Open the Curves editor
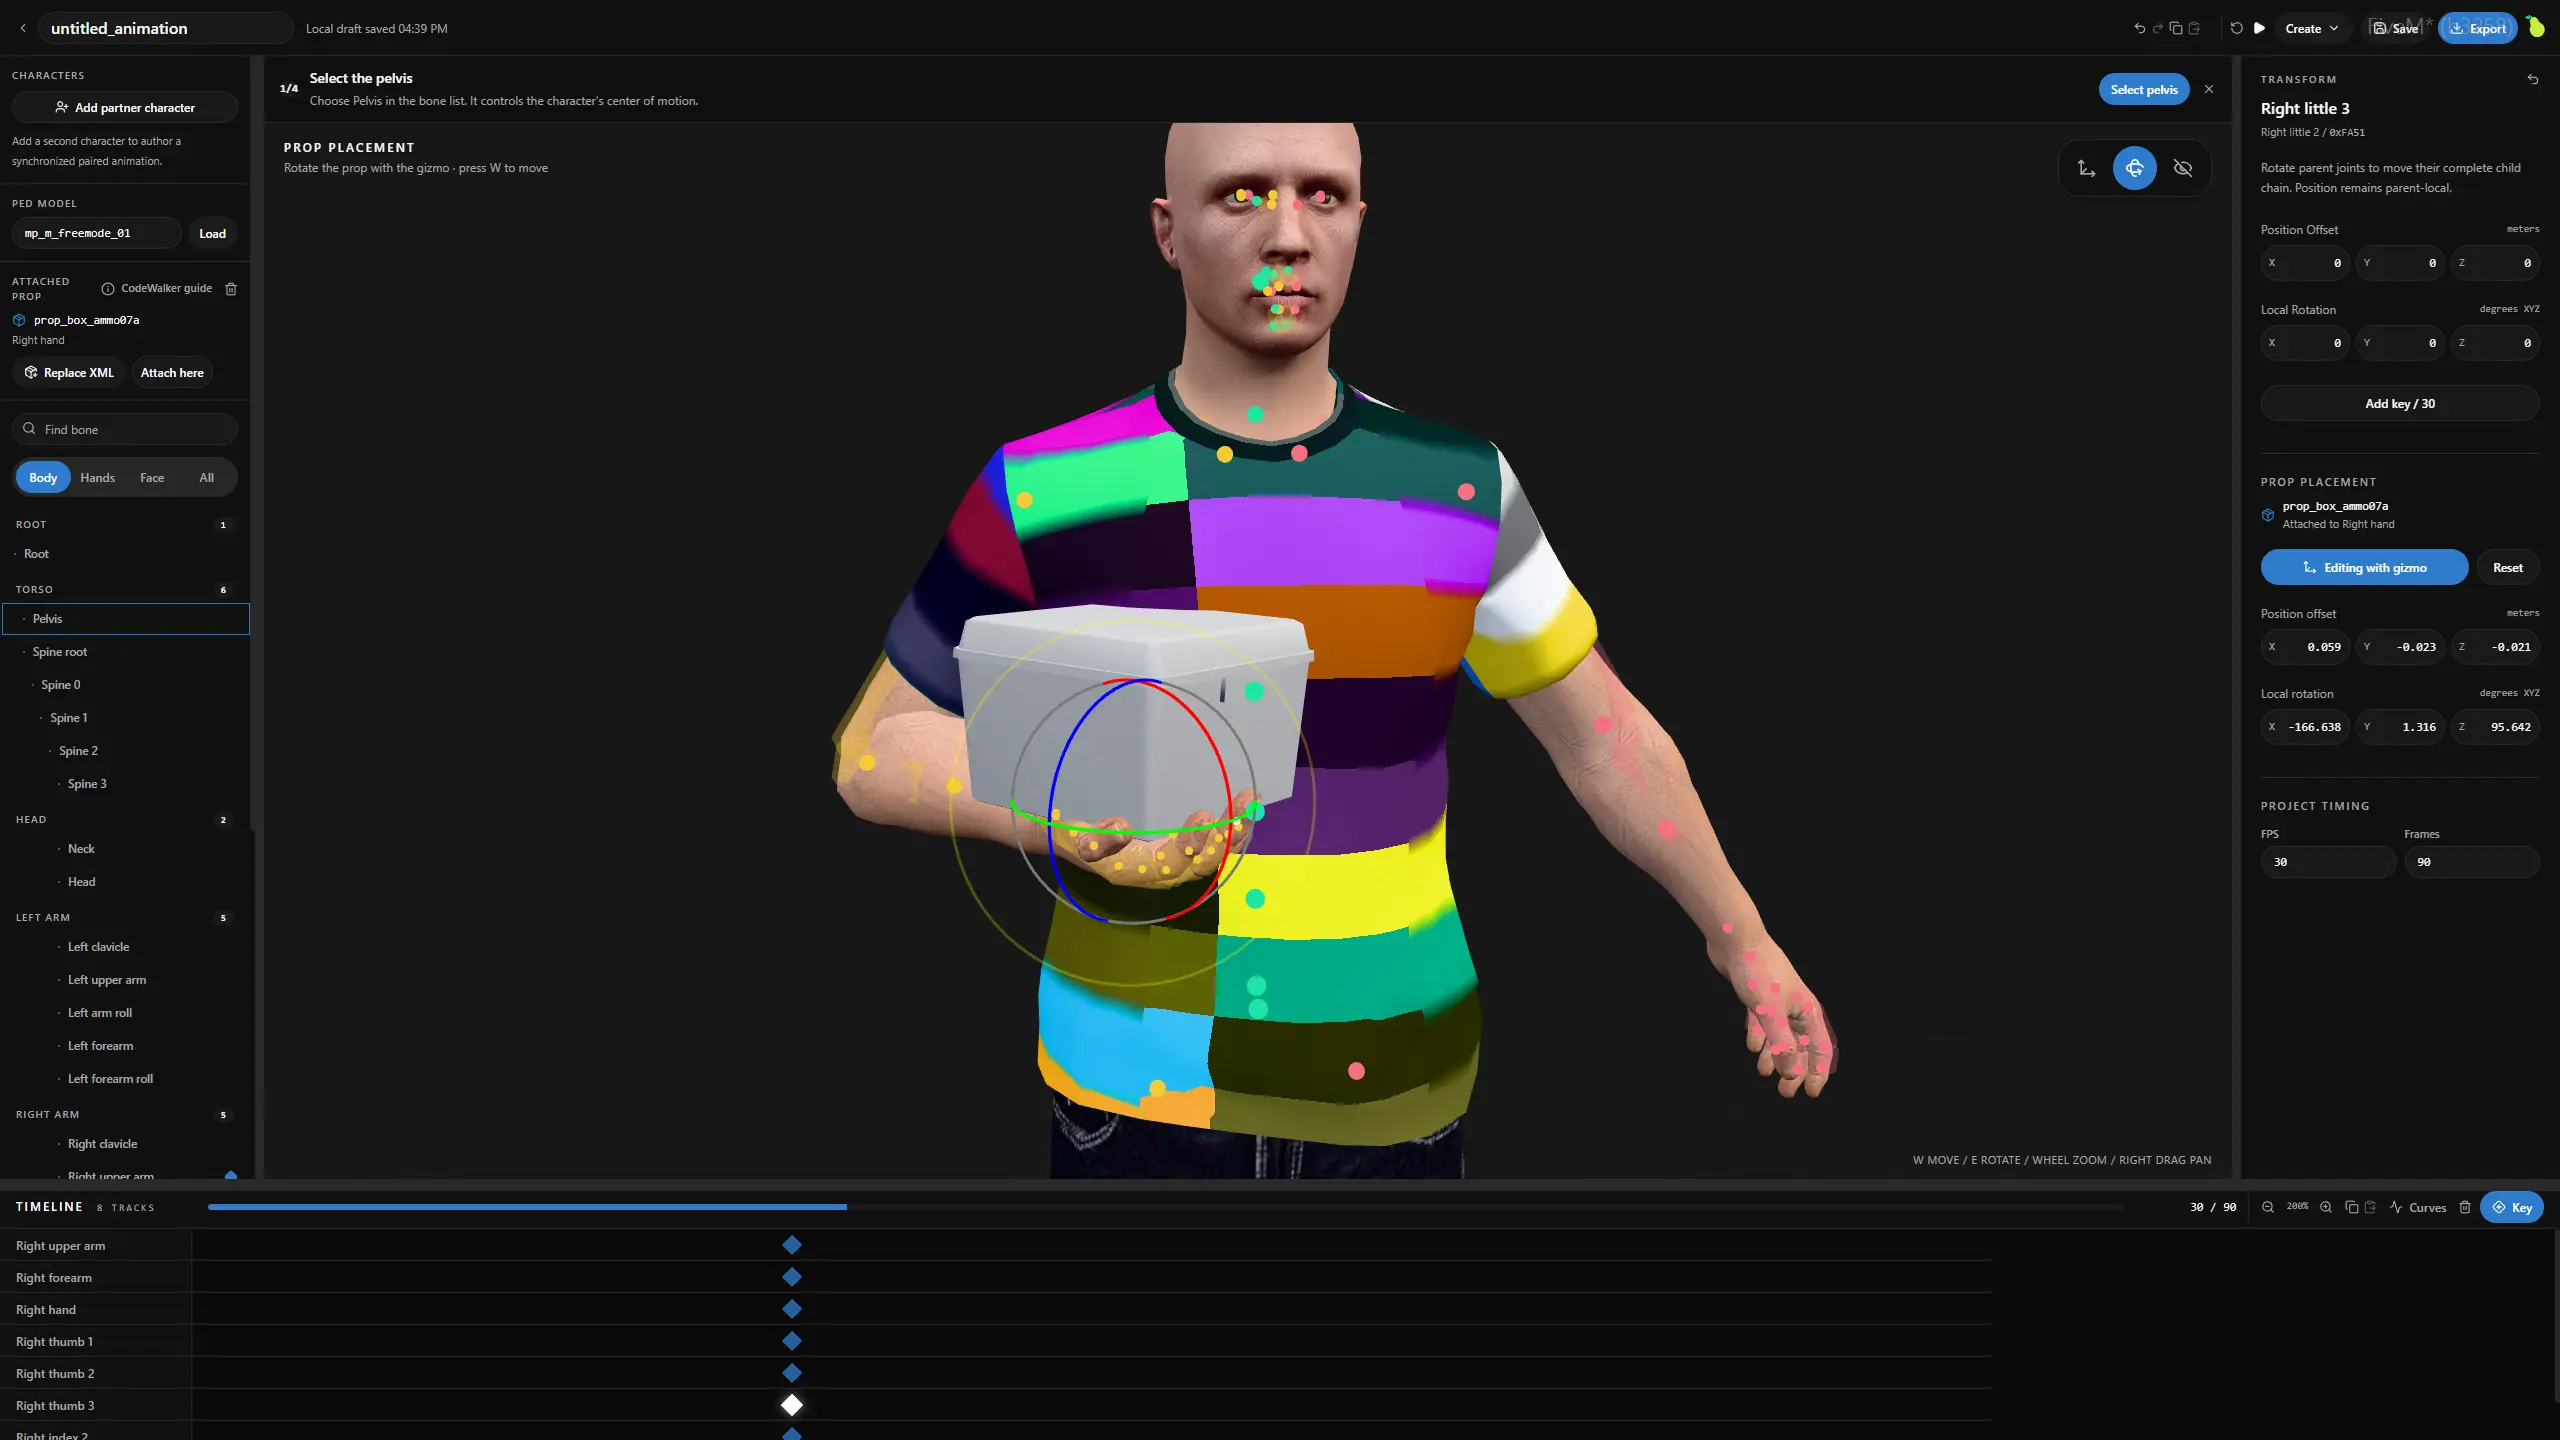This screenshot has height=1440, width=2560. 2418,1207
